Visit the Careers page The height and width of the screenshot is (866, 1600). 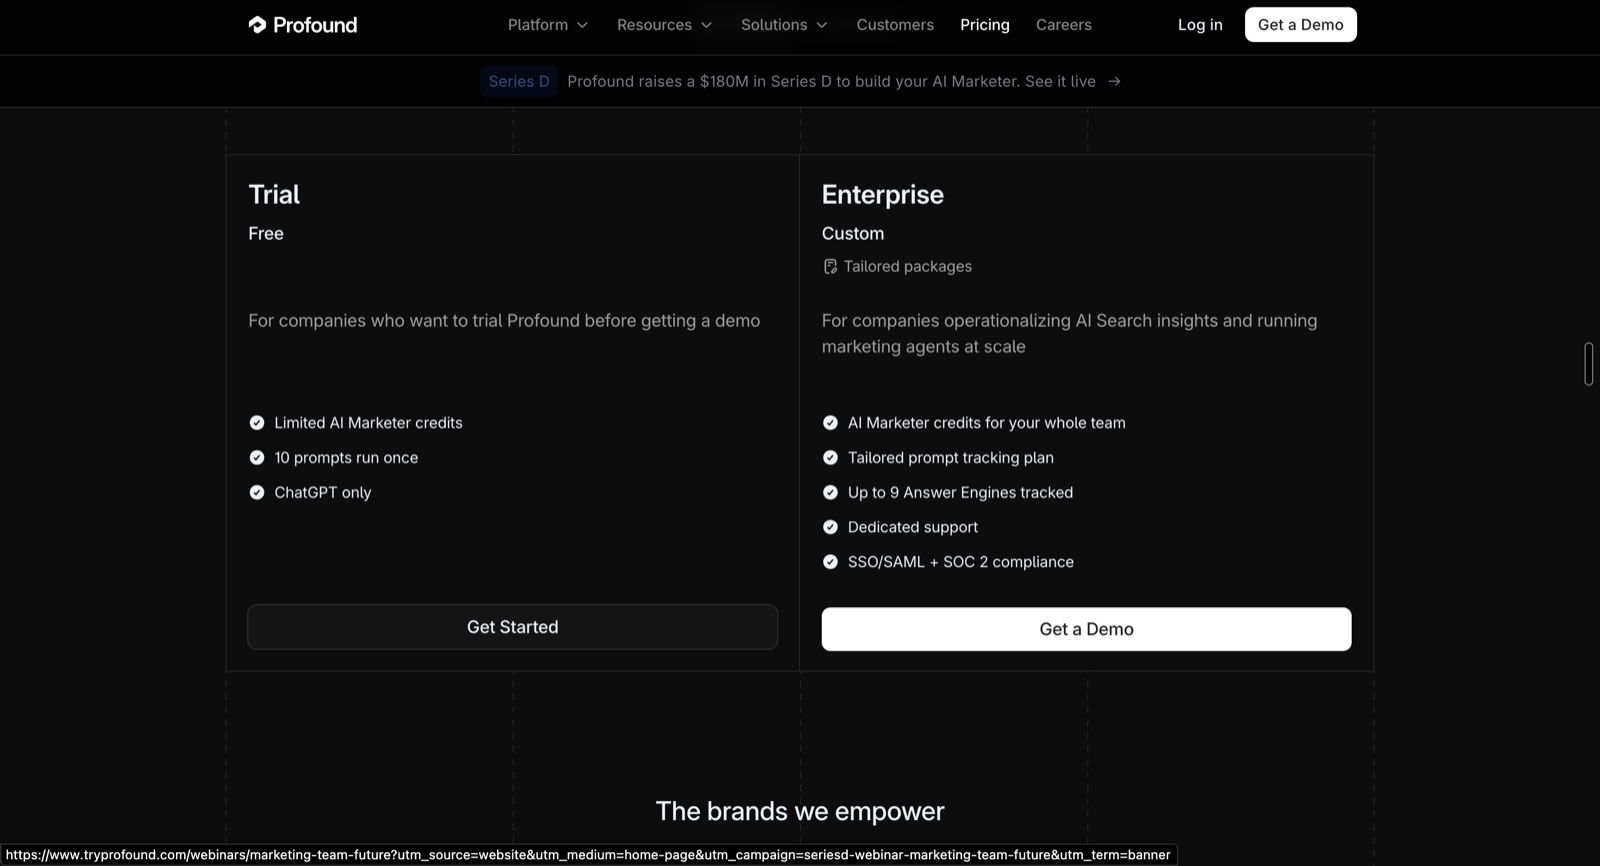tap(1064, 25)
